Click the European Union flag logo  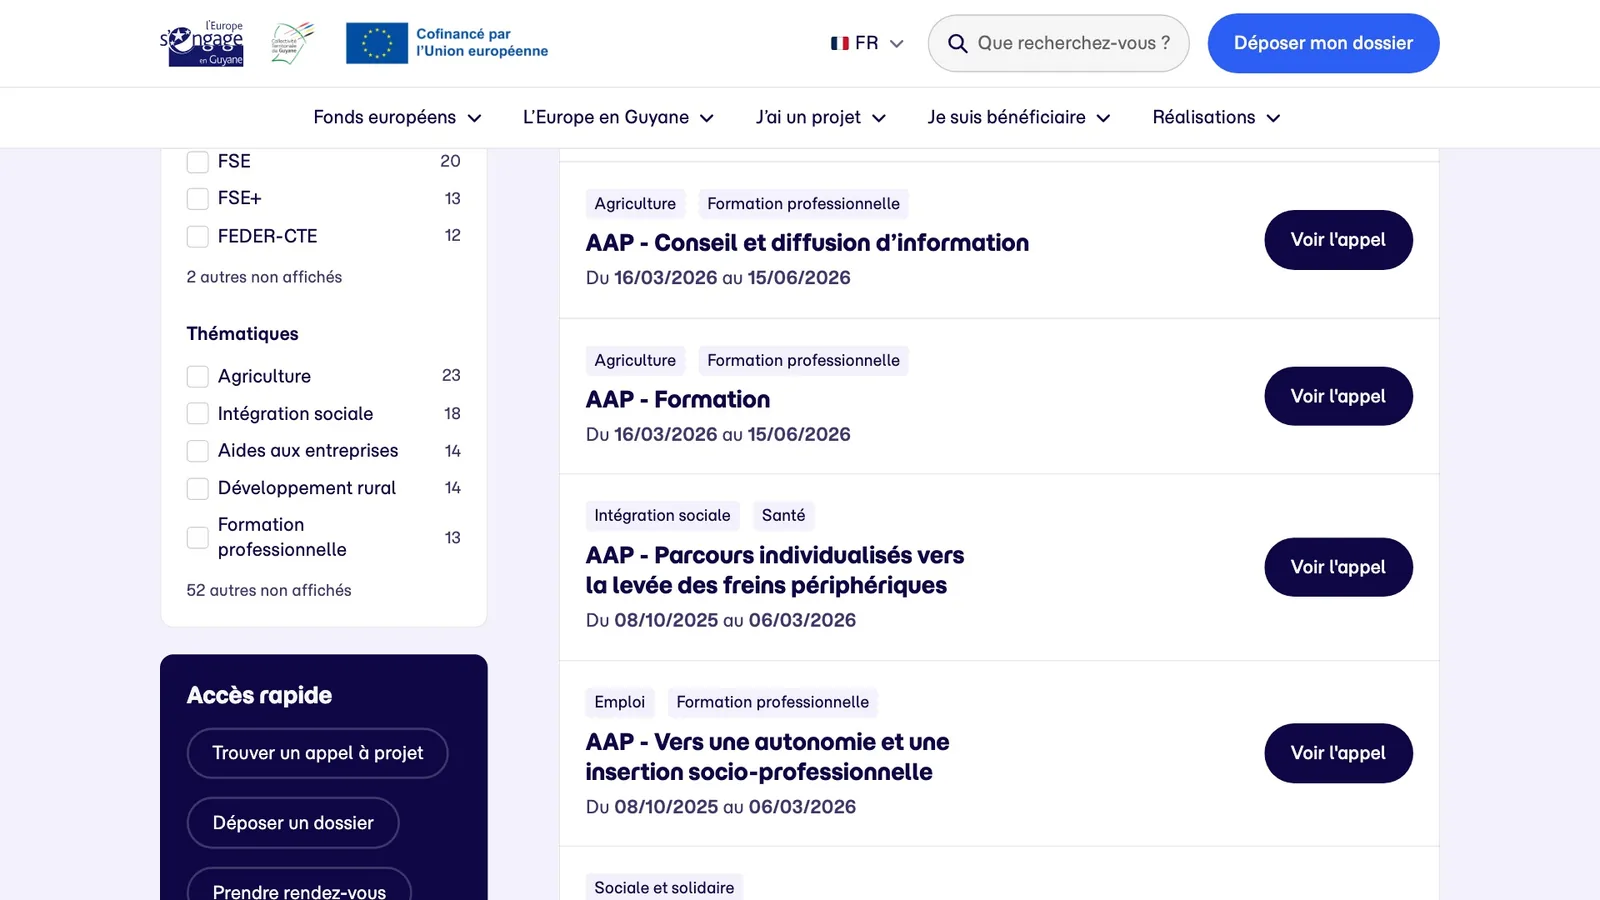377,43
